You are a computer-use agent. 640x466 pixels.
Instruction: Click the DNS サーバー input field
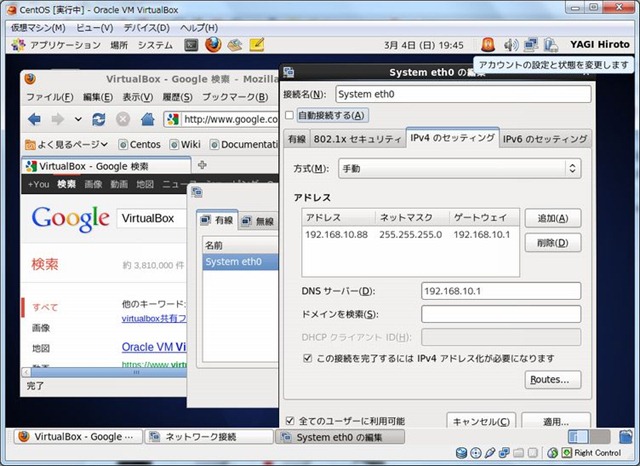[x=500, y=291]
